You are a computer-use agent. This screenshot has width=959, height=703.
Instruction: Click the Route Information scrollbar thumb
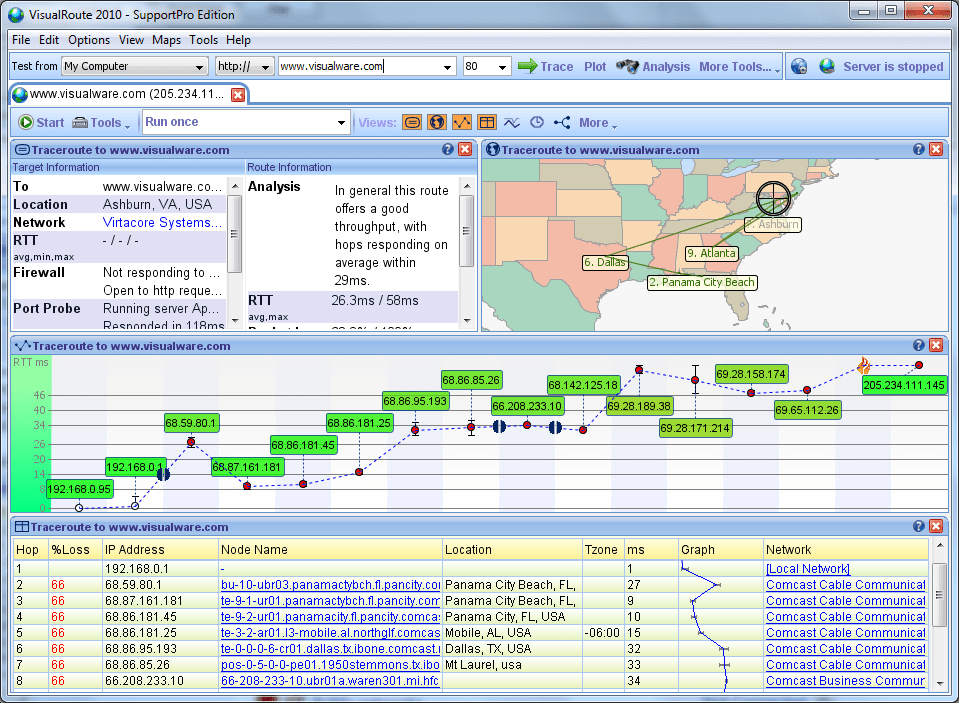coord(467,231)
